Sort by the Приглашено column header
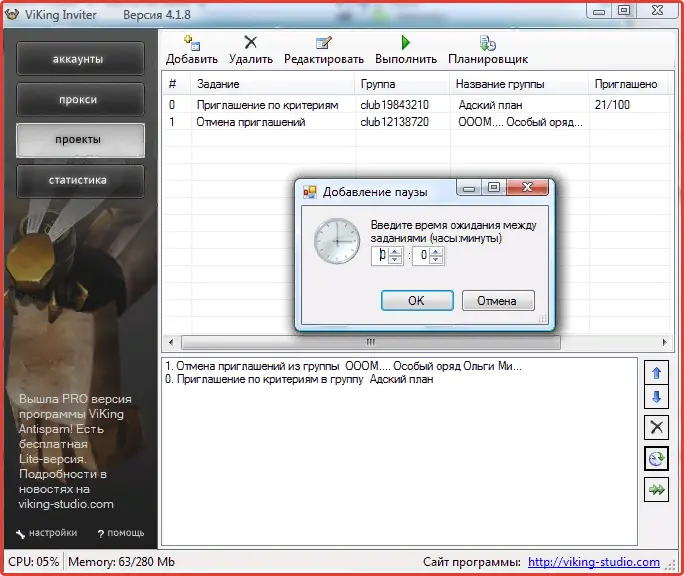 (628, 84)
